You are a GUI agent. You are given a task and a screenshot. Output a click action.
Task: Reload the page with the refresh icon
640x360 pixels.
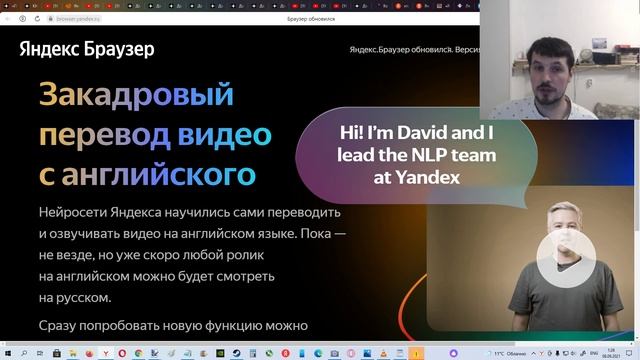(x=37, y=19)
